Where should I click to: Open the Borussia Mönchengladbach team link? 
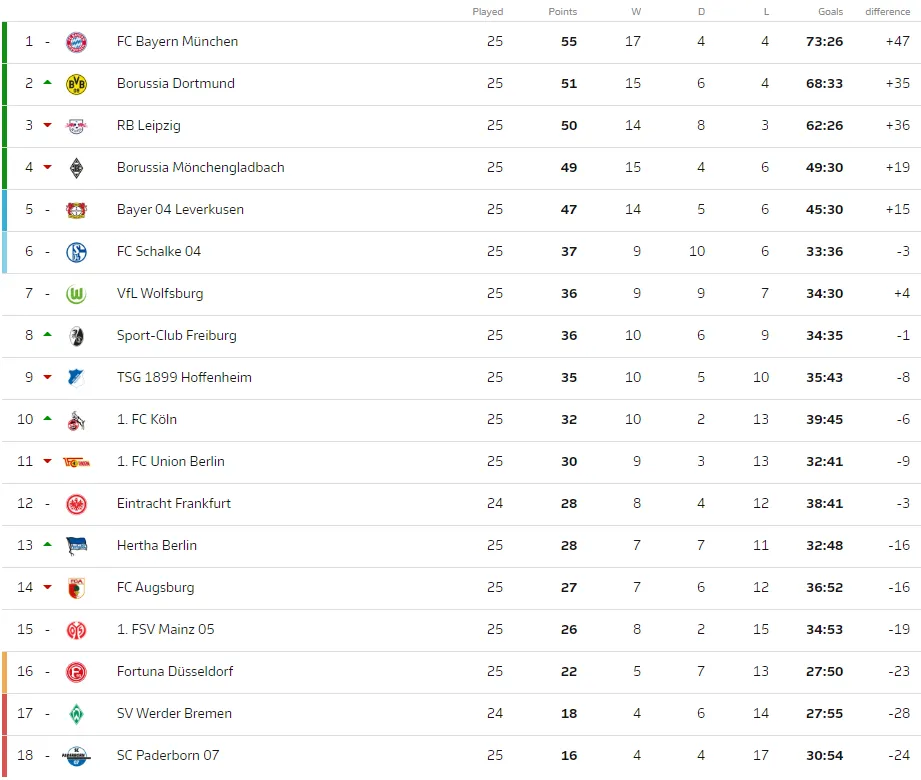pyautogui.click(x=200, y=167)
